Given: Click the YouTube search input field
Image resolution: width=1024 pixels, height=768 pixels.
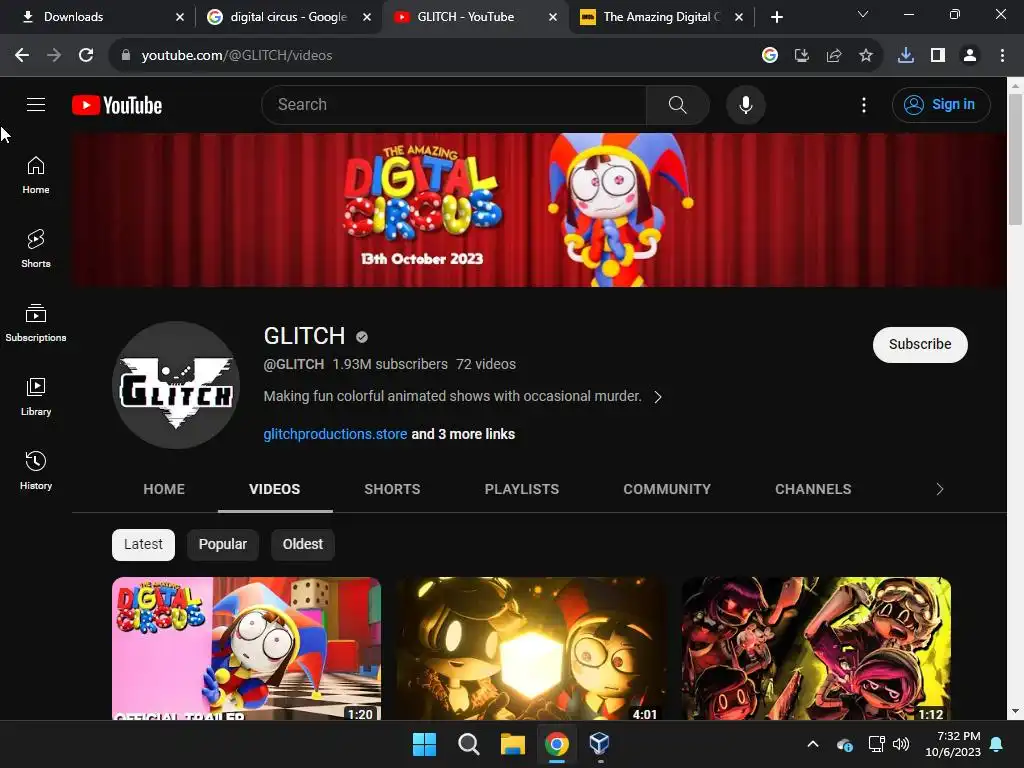Looking at the screenshot, I should click(454, 104).
